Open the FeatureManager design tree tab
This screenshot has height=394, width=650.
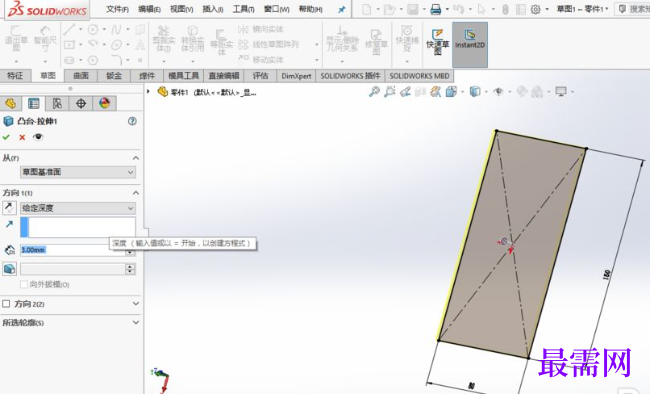tap(10, 103)
